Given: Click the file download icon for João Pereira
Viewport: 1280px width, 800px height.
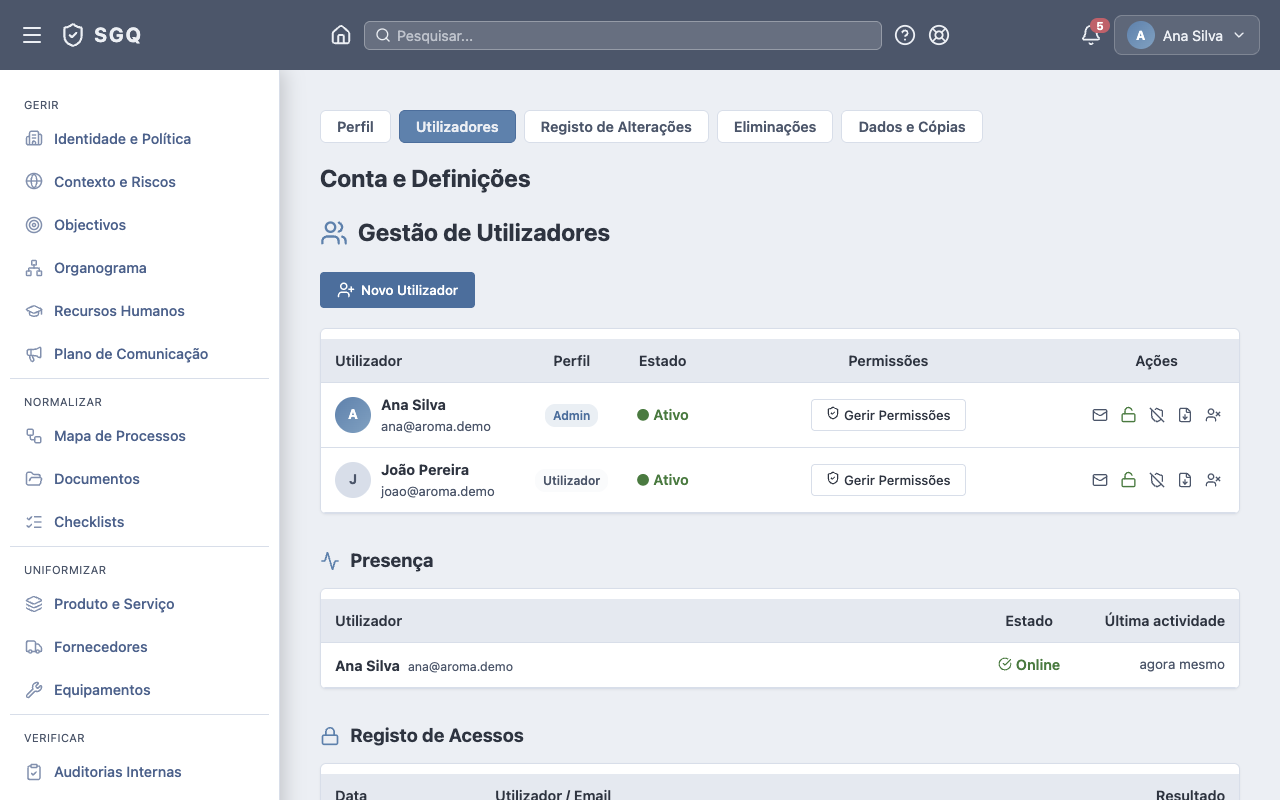Looking at the screenshot, I should (x=1185, y=480).
